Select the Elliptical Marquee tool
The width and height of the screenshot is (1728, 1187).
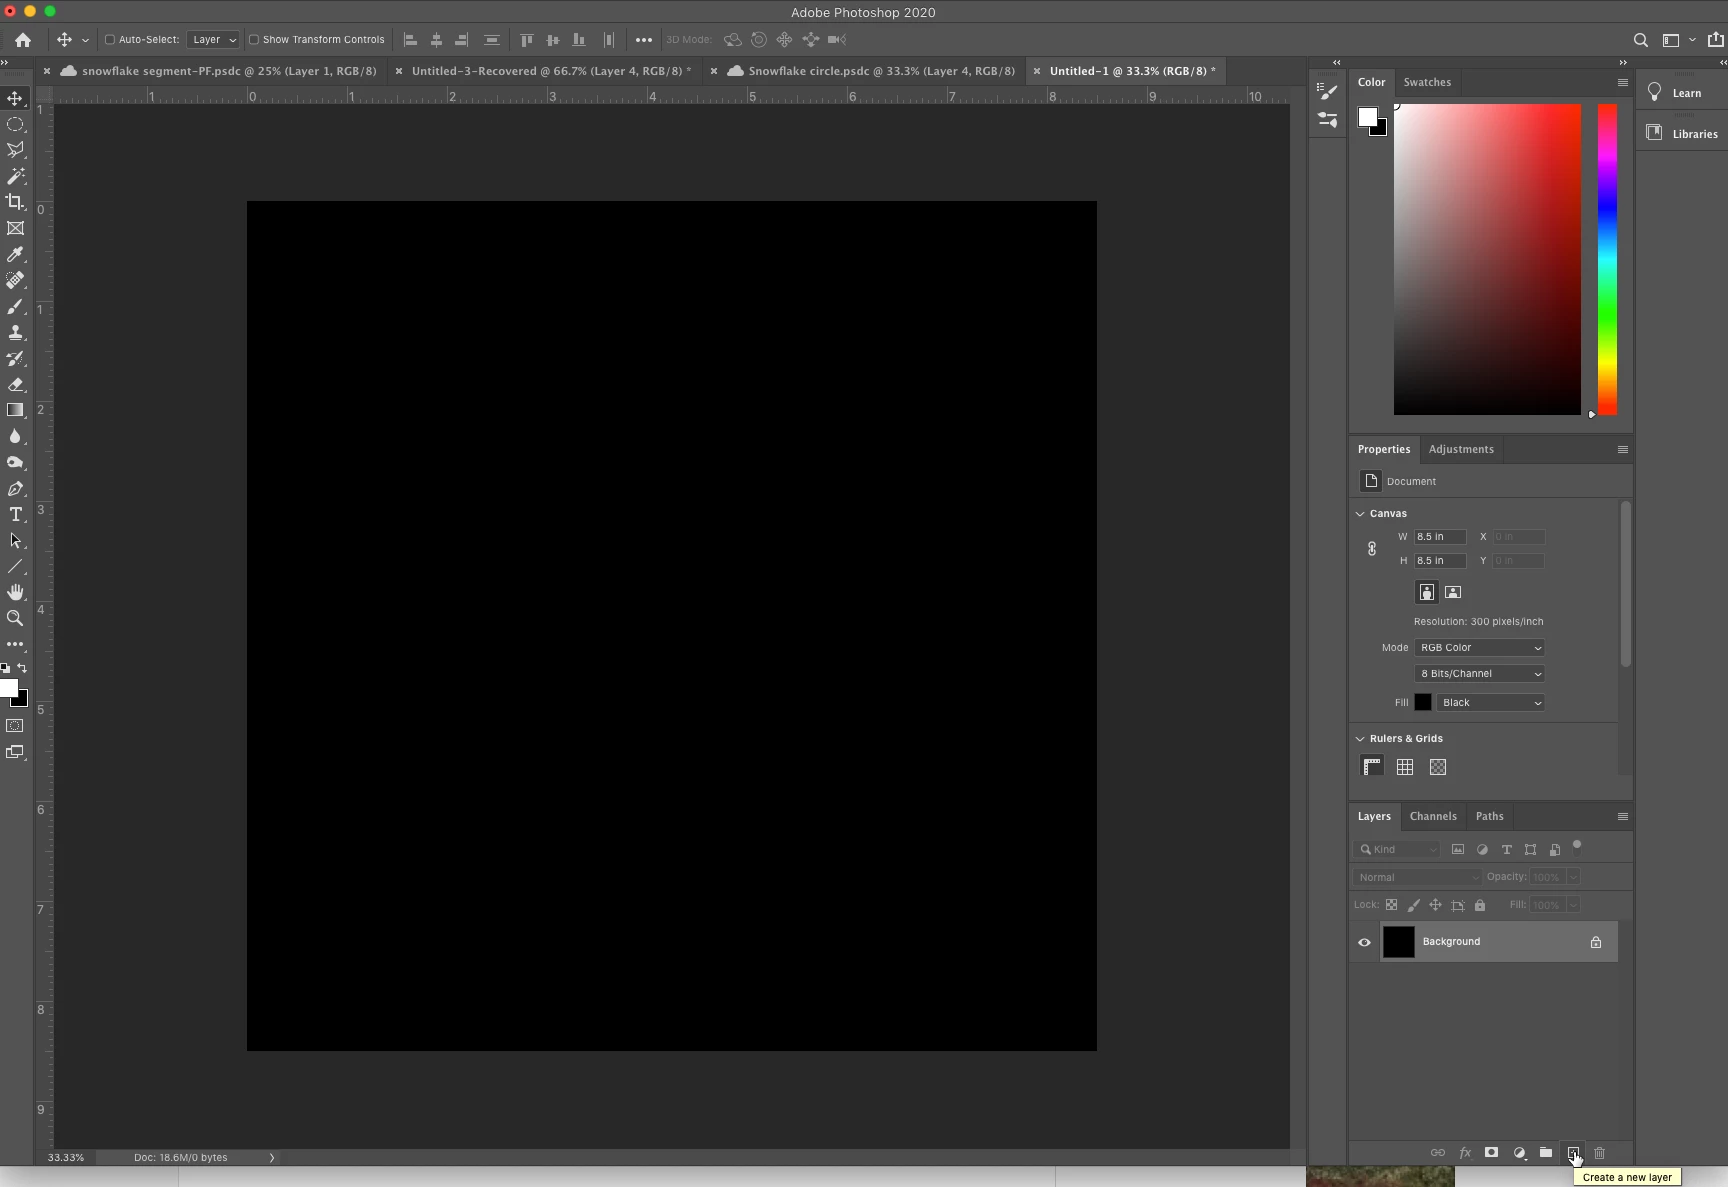15,124
